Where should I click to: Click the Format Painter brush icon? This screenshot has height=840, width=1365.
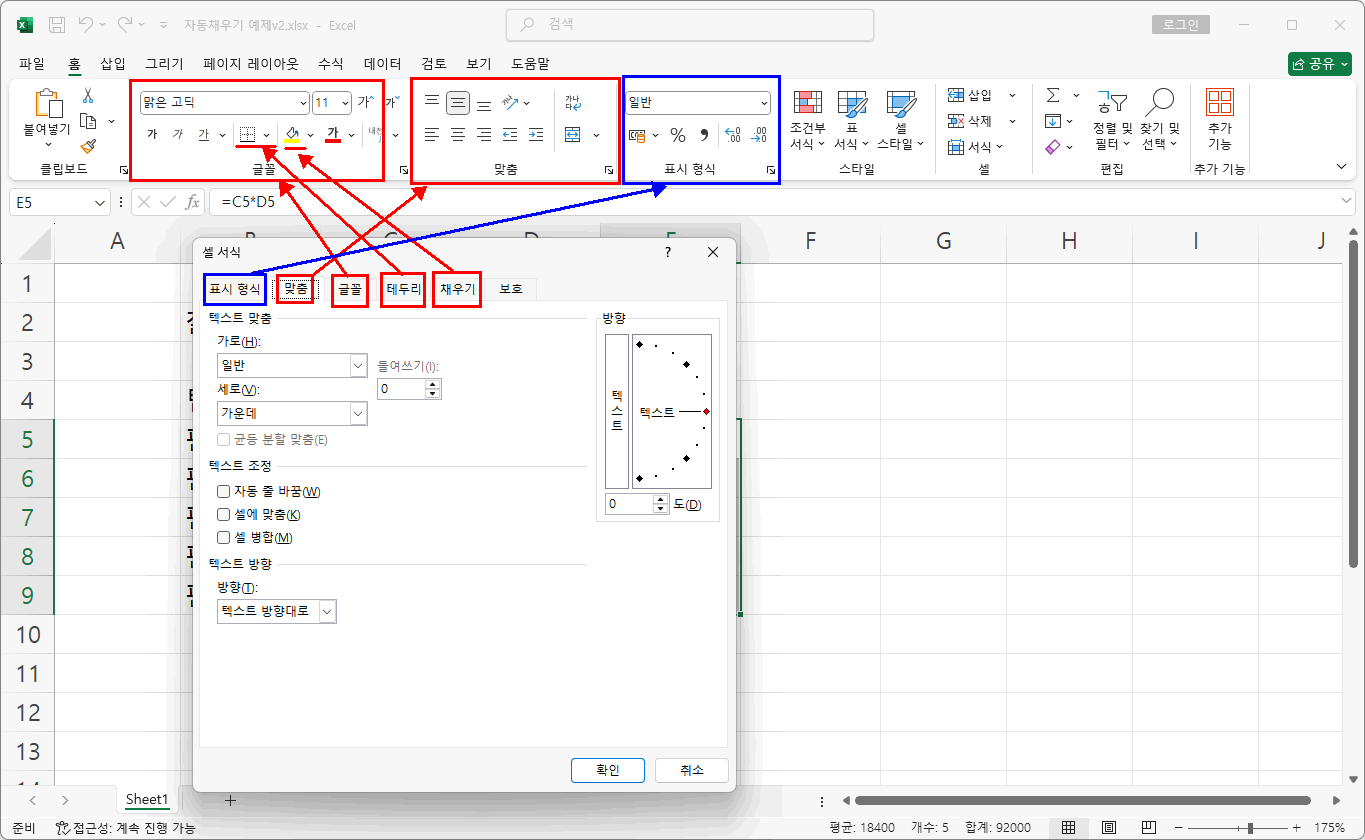[x=88, y=146]
